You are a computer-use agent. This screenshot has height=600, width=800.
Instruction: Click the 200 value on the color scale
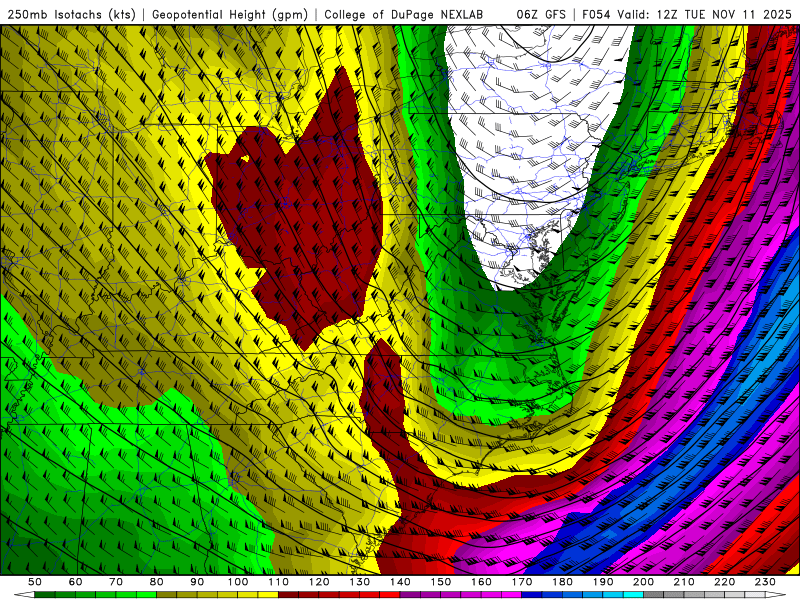[643, 582]
